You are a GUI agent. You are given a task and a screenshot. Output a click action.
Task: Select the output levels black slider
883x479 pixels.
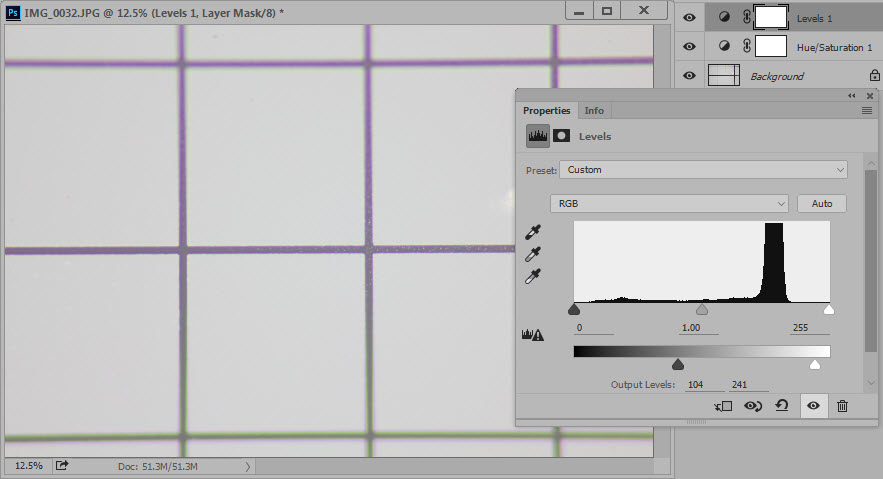click(678, 364)
